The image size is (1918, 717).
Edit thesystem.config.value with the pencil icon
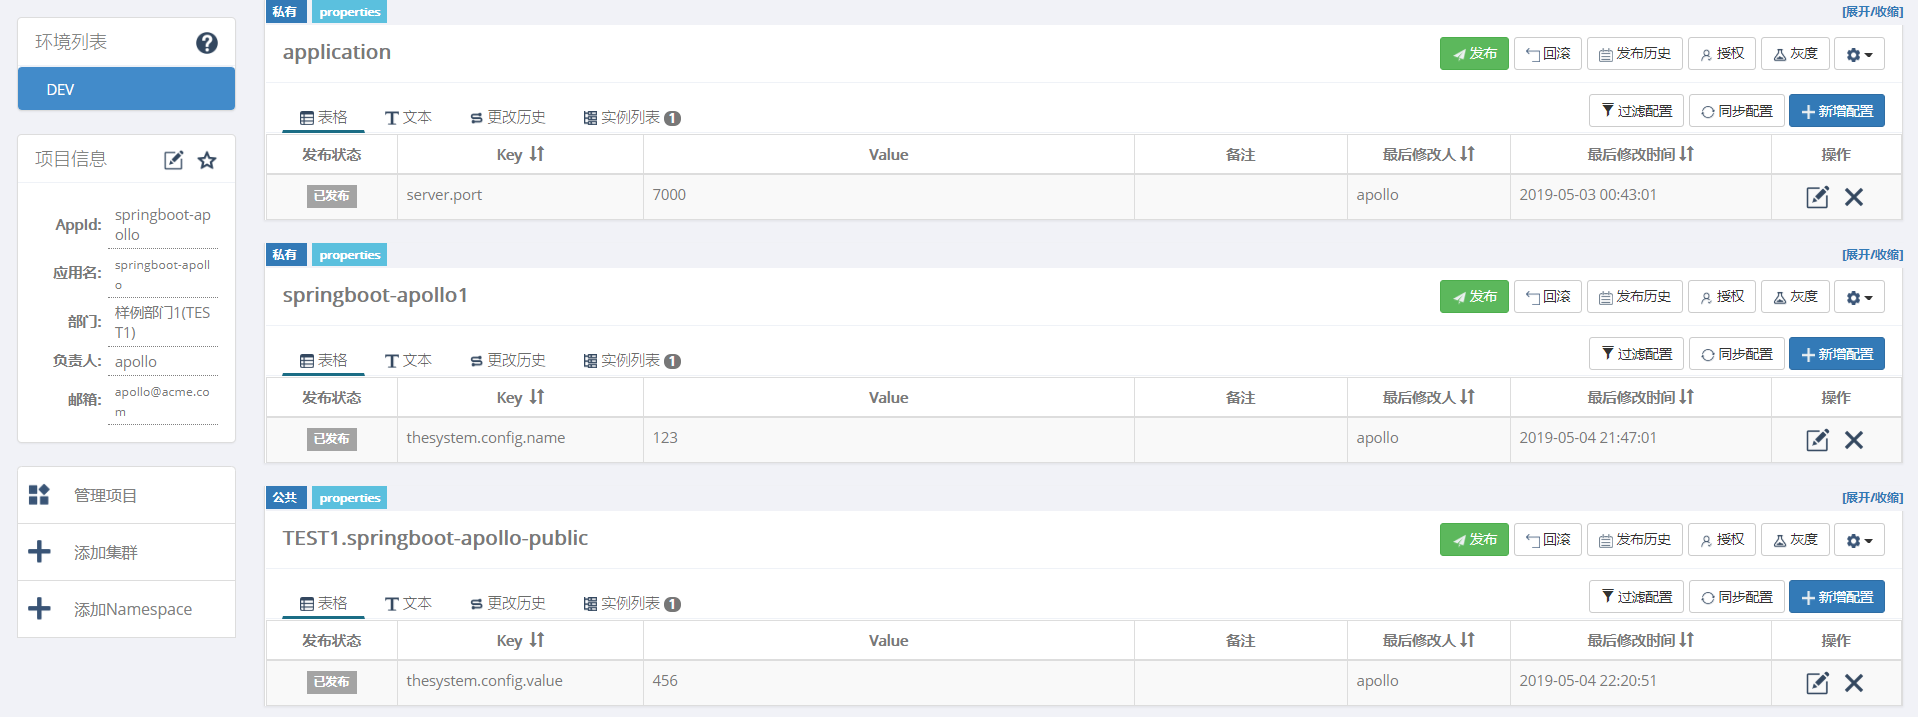[x=1817, y=683]
